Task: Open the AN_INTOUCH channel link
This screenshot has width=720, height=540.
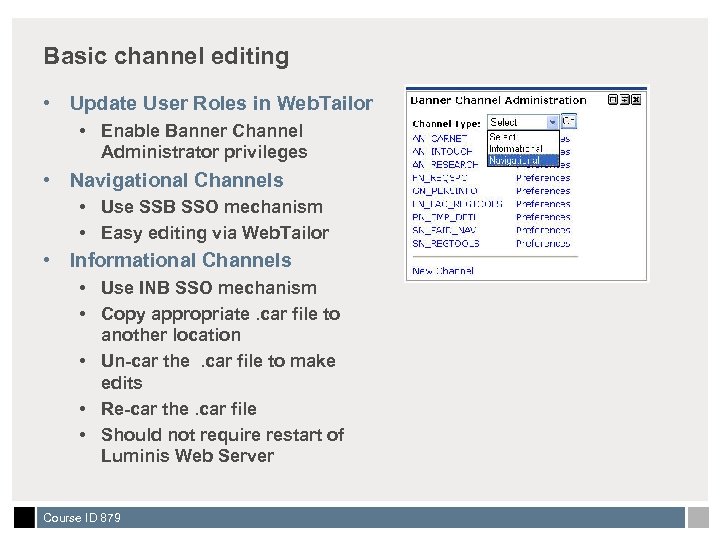Action: pyautogui.click(x=442, y=152)
